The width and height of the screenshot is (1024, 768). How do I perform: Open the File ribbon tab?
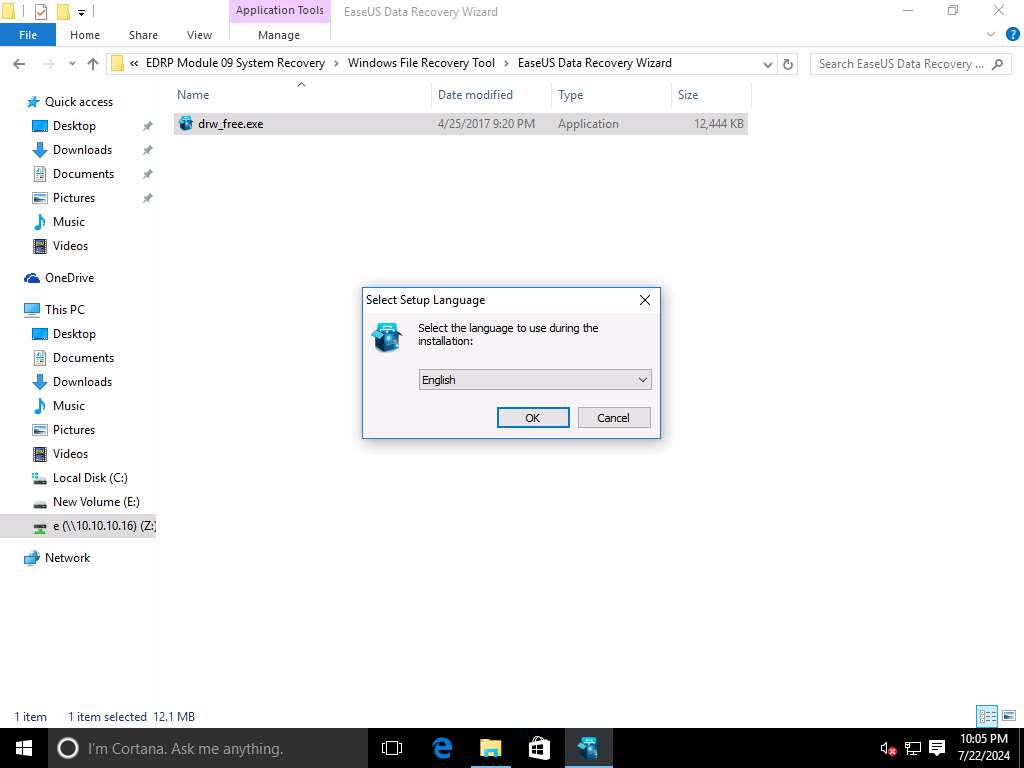point(28,35)
